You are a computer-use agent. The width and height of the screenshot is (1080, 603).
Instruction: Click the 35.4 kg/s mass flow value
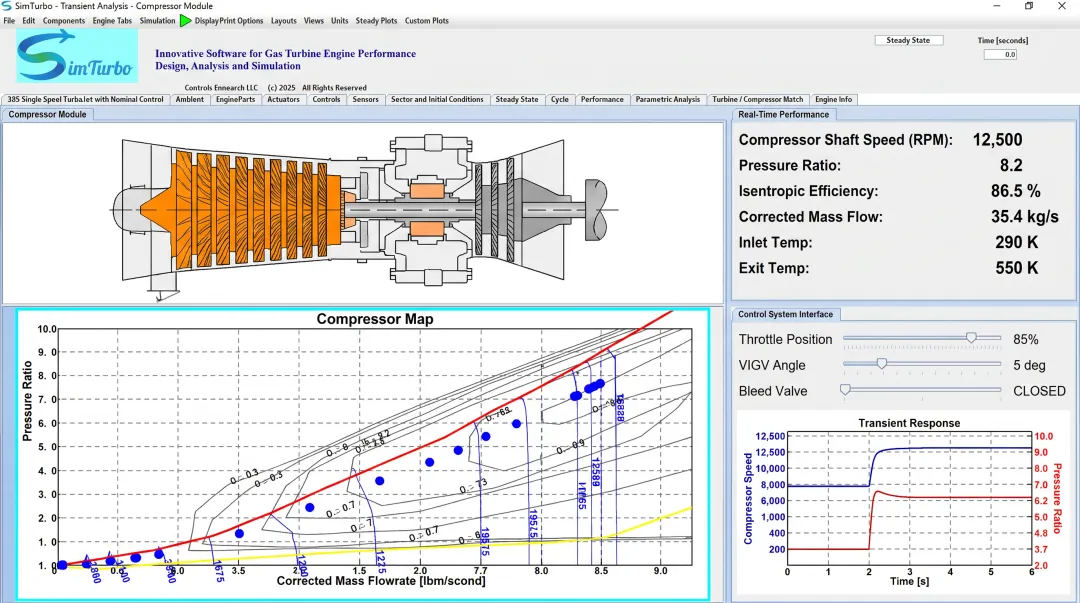[x=1024, y=216]
